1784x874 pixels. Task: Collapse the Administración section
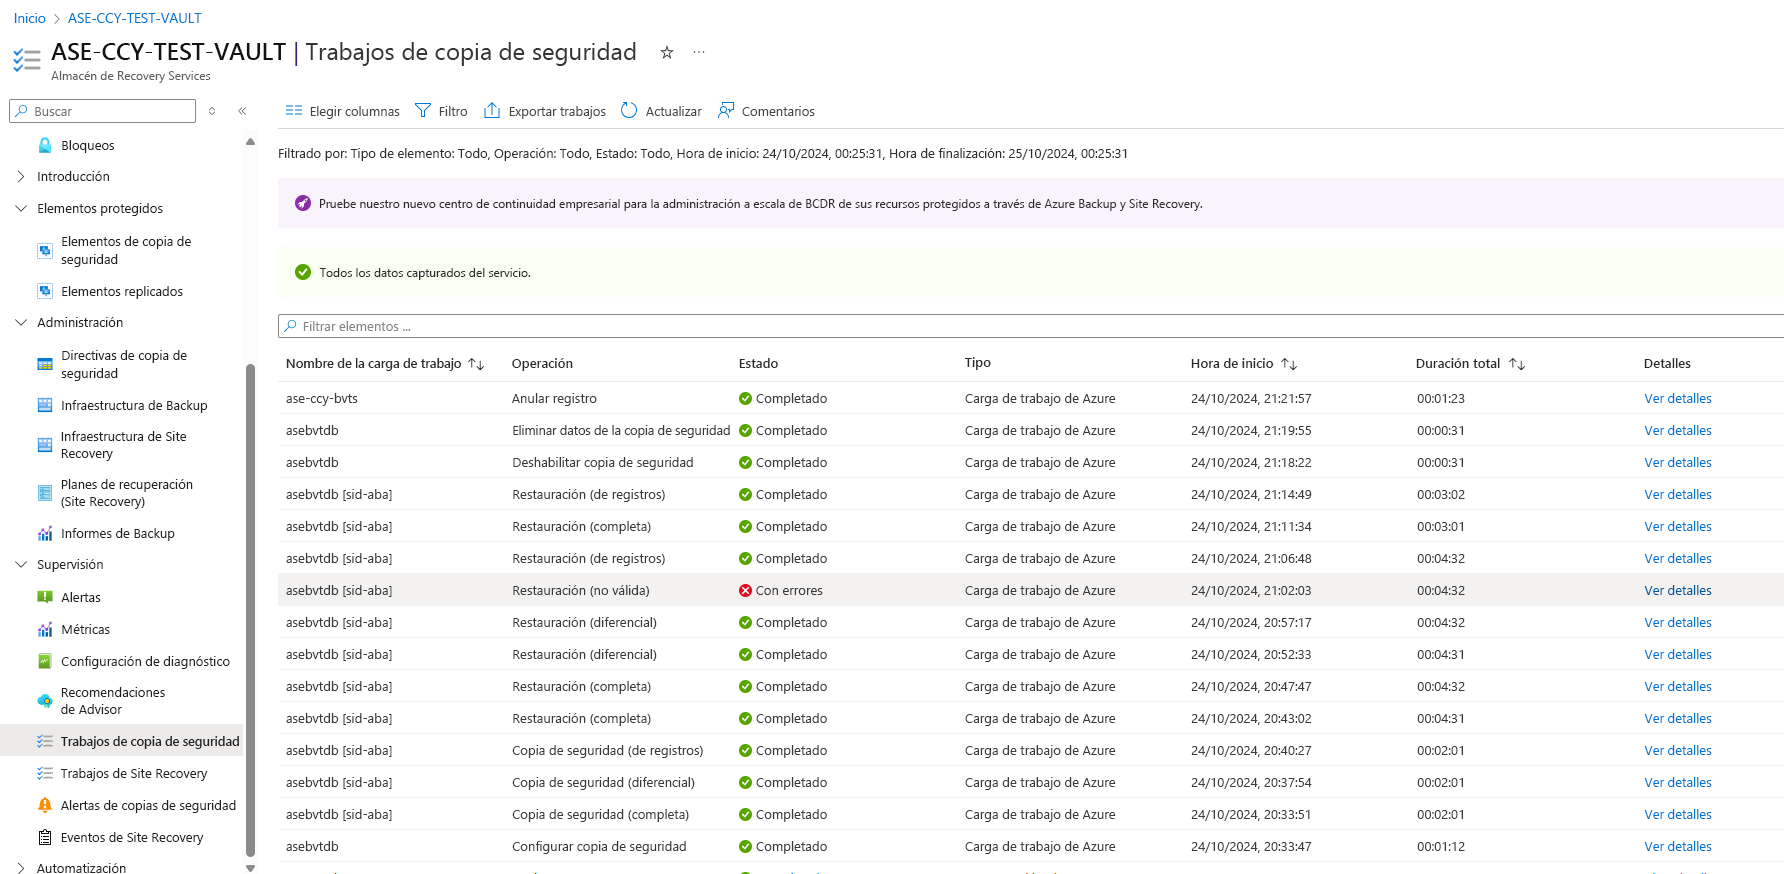(21, 322)
